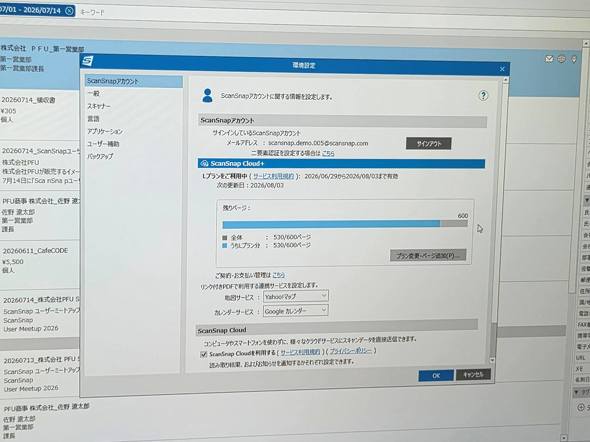Click the ScanSnap Cloud section header
Viewport: 590px width, 442px height.
point(338,328)
